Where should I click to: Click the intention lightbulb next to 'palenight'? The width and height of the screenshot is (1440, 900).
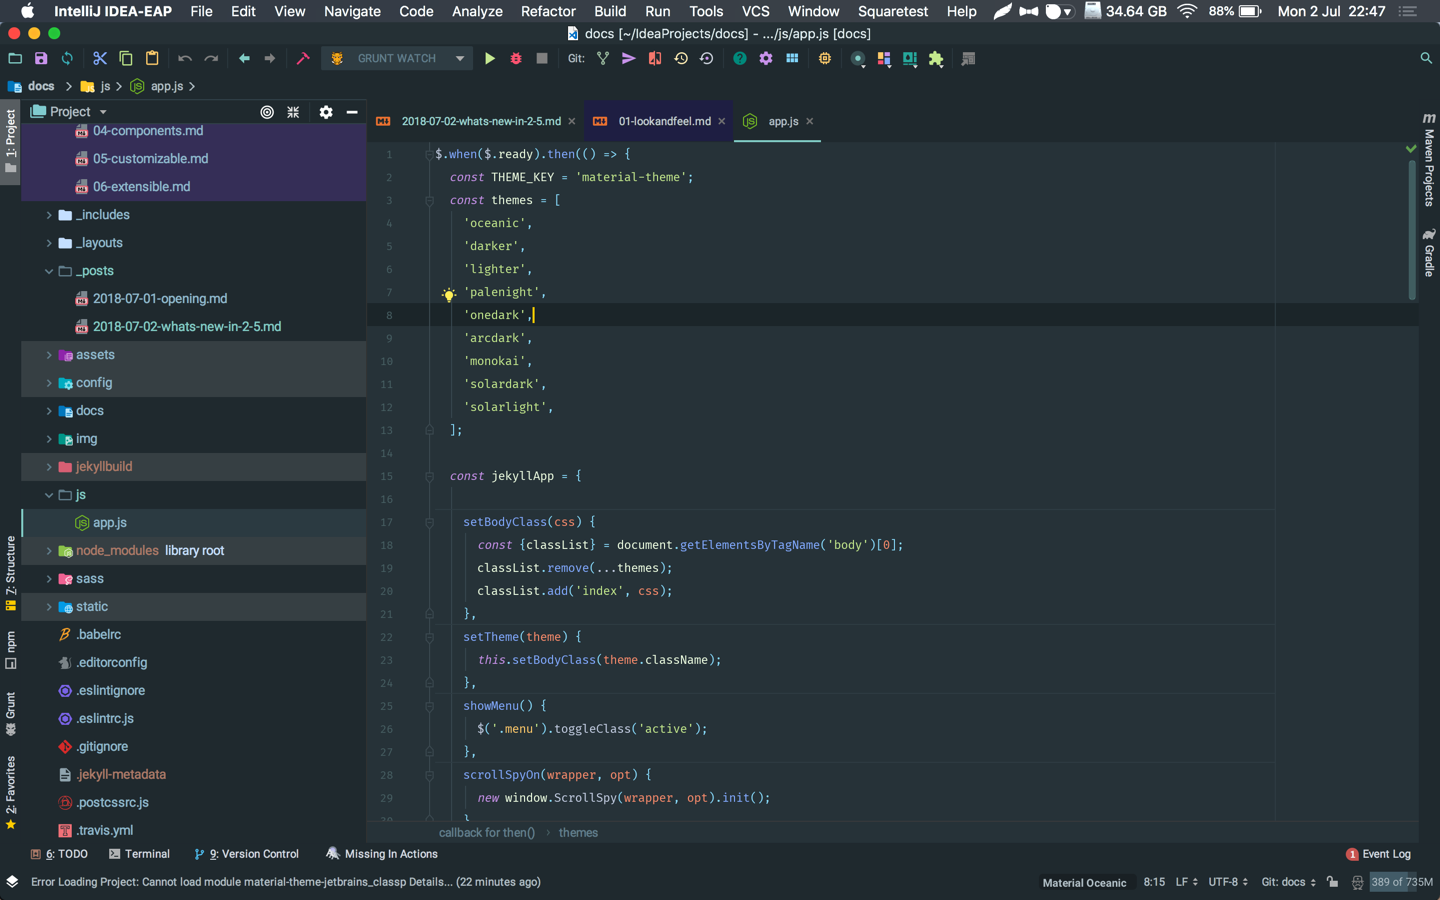(x=448, y=293)
